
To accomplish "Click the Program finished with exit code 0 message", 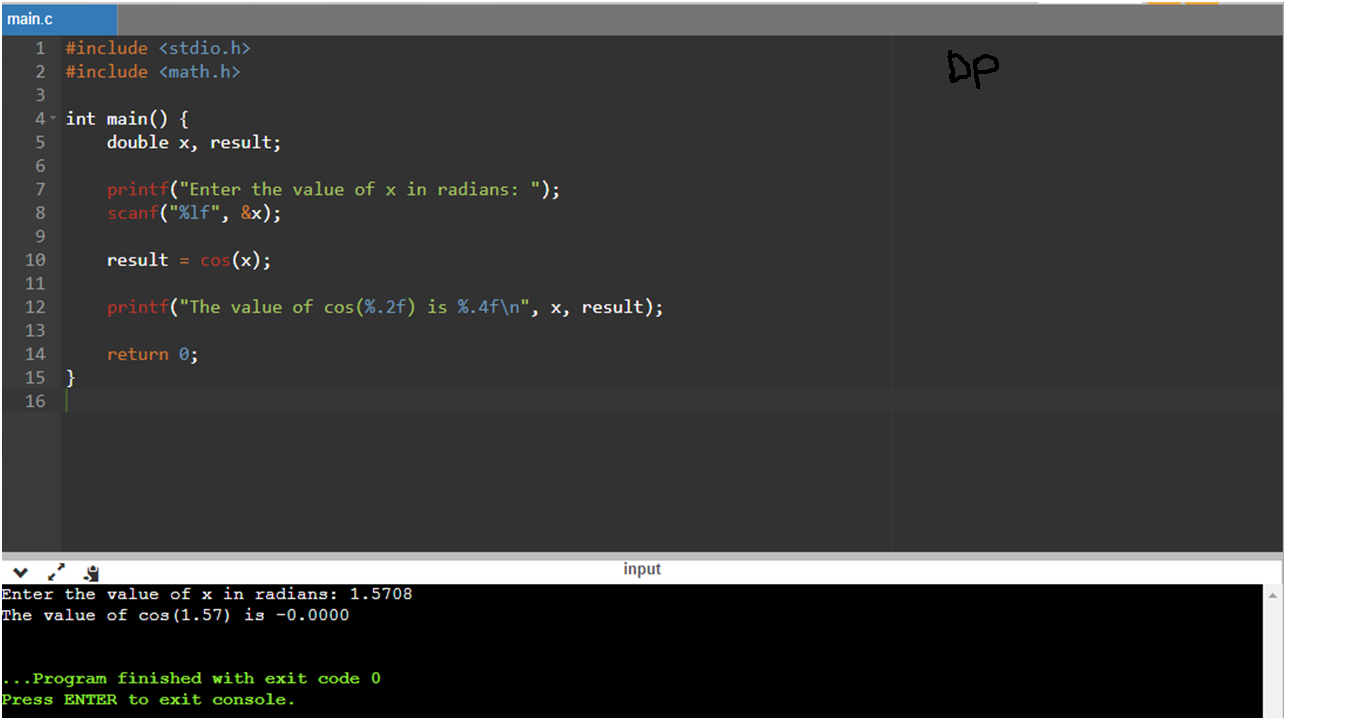I will (190, 677).
